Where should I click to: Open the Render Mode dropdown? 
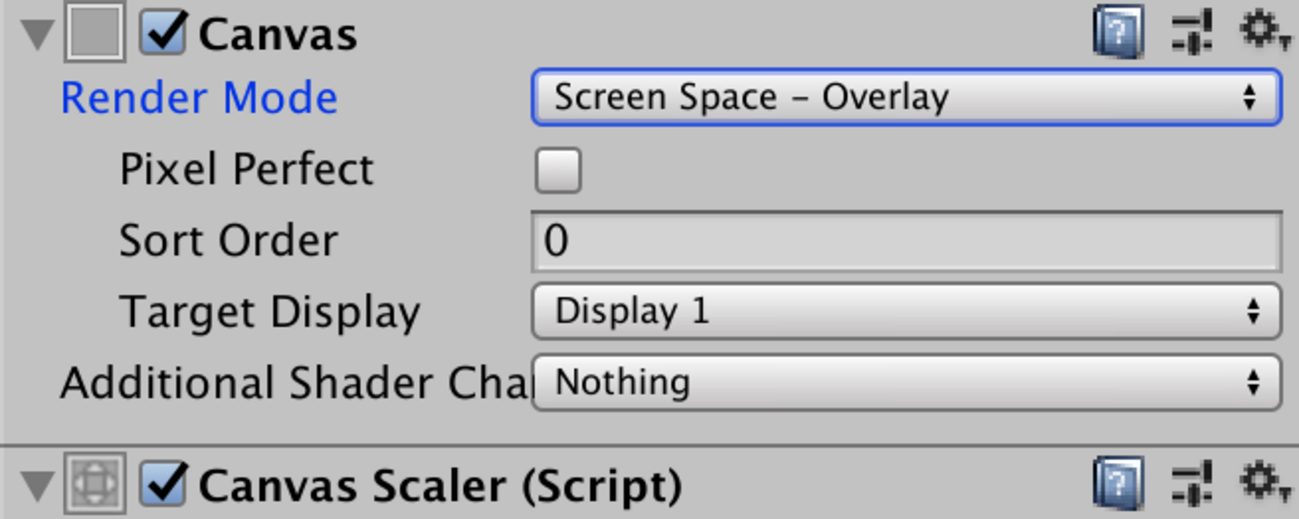[x=905, y=98]
